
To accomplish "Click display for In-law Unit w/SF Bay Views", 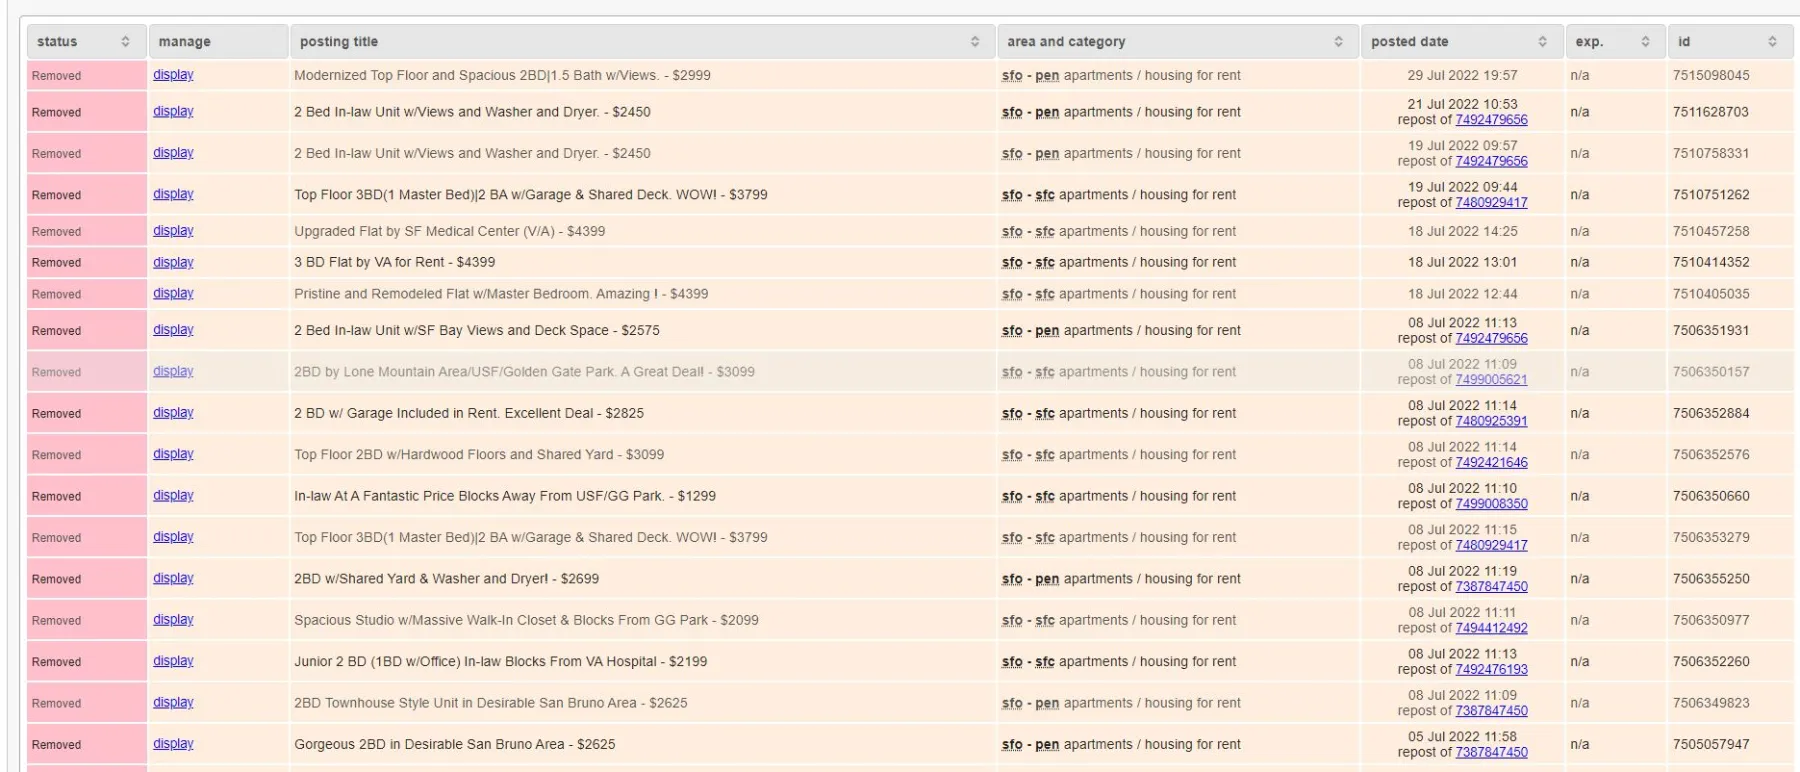I will pyautogui.click(x=173, y=330).
